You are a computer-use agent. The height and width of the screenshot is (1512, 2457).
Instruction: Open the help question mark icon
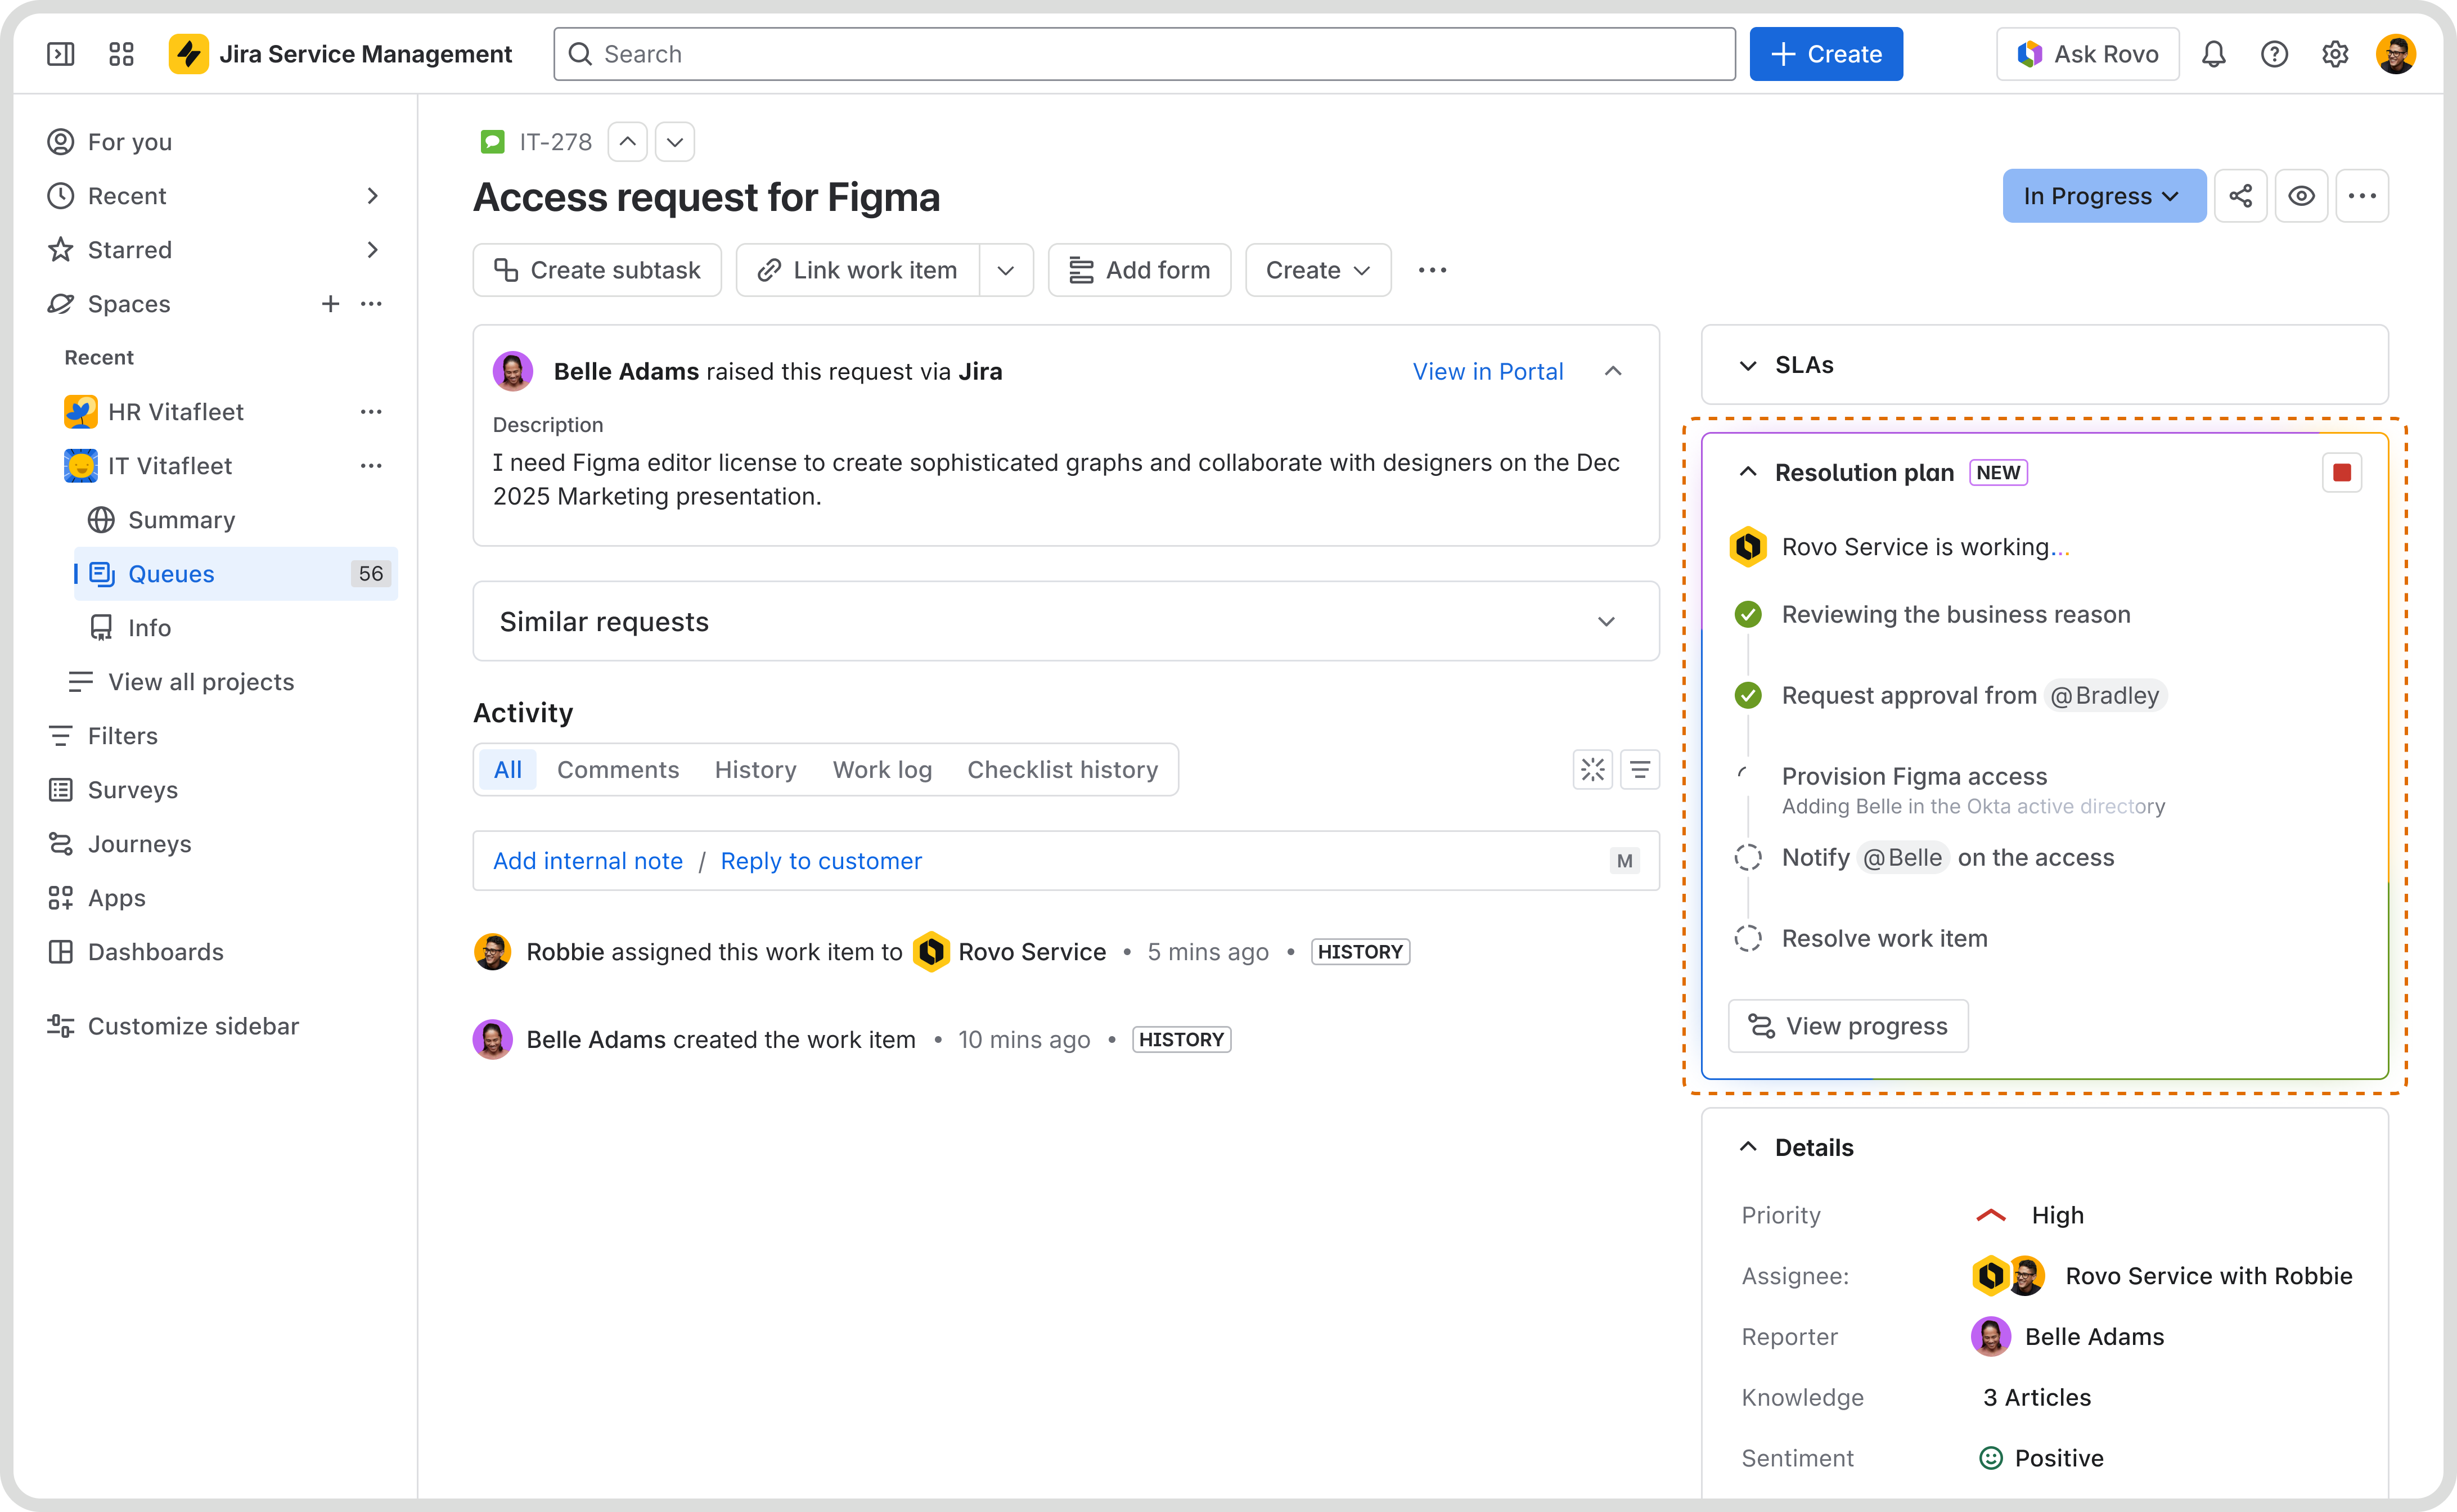(x=2274, y=54)
